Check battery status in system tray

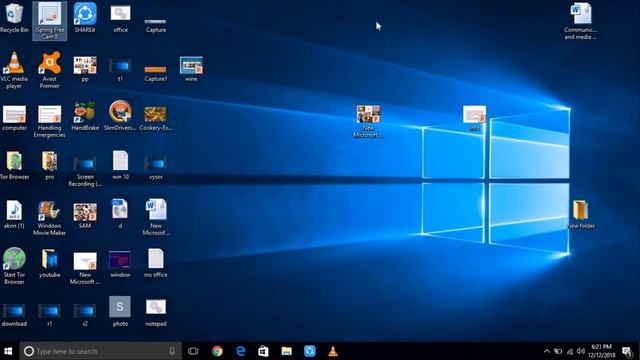point(558,351)
